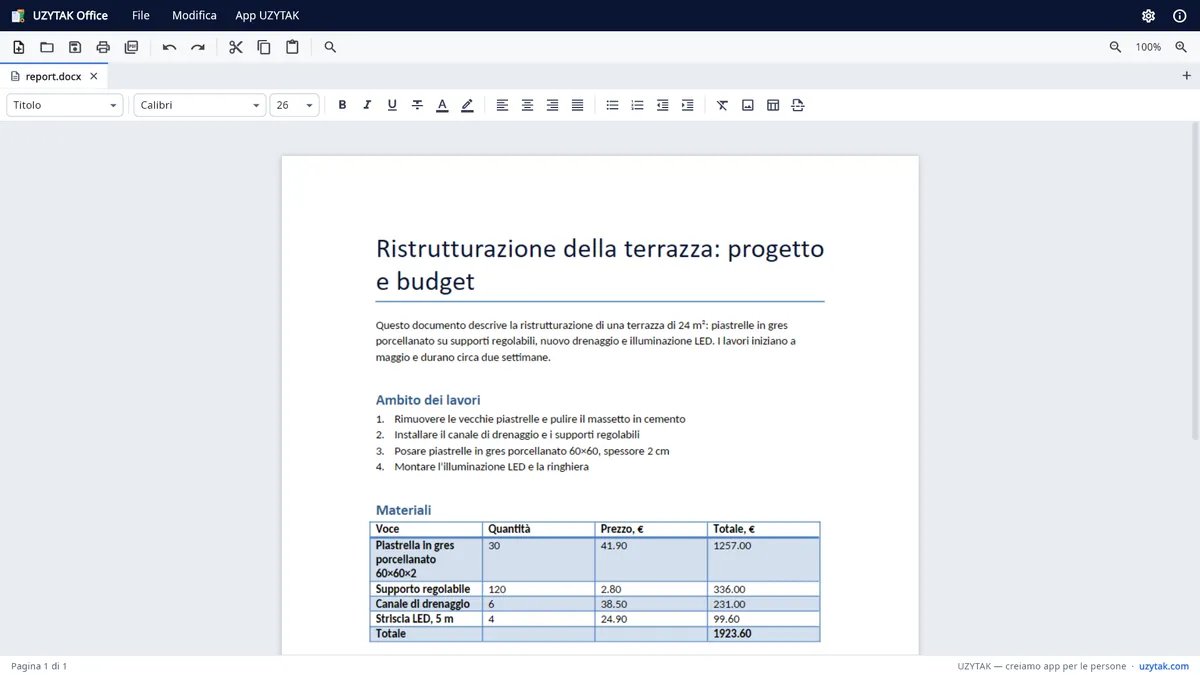
Task: Open the info about icon
Action: 1179,16
